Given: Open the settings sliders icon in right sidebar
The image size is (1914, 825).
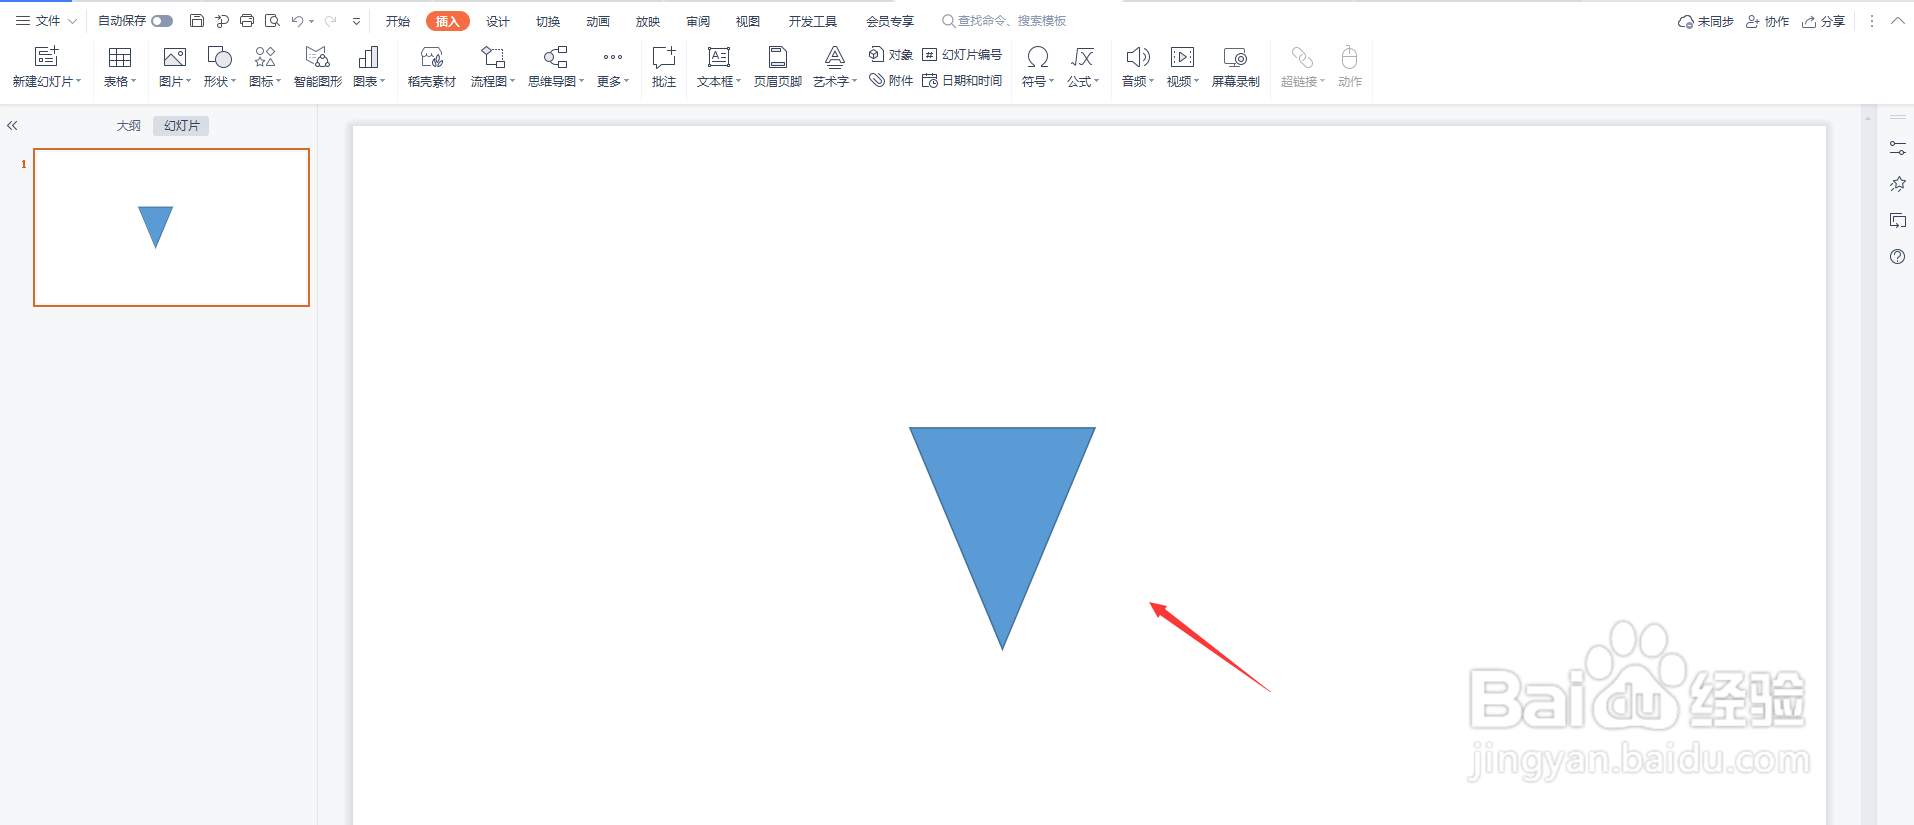Looking at the screenshot, I should (1897, 148).
